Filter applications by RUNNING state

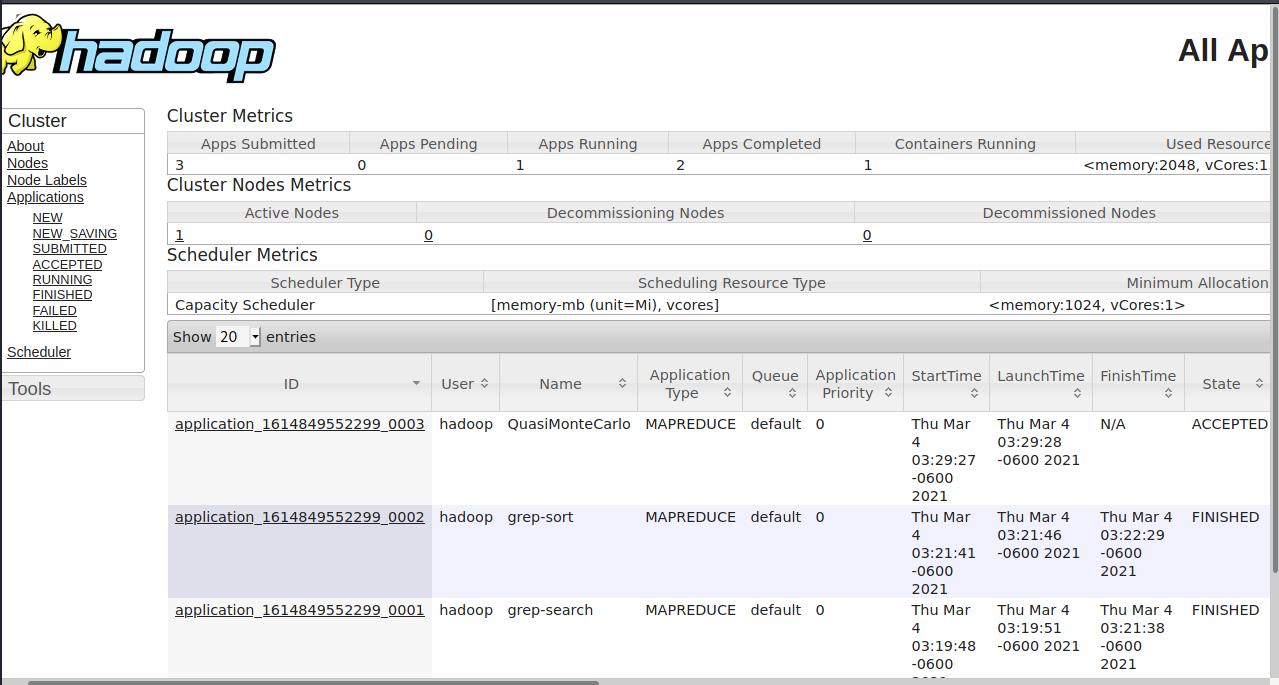[62, 279]
